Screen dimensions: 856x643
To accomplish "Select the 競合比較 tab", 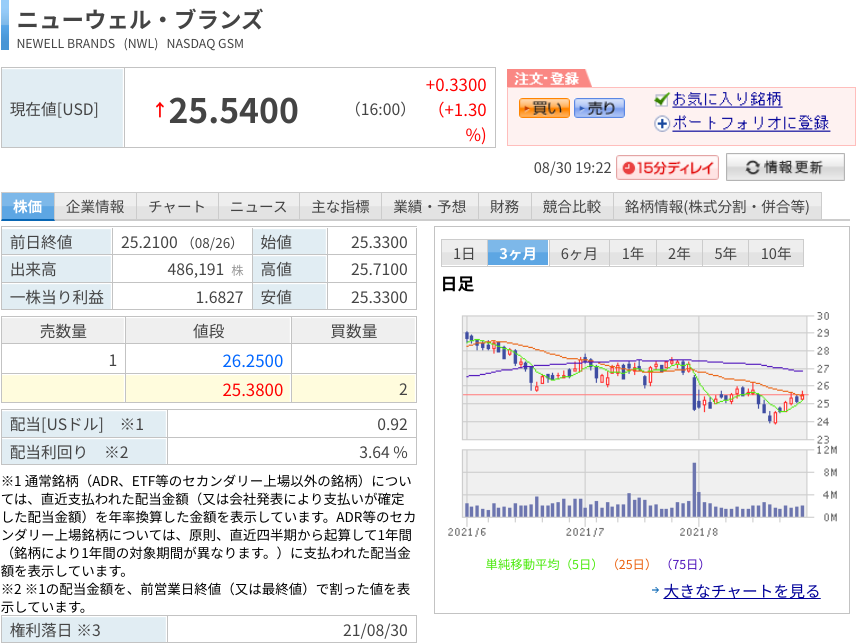I will [572, 206].
